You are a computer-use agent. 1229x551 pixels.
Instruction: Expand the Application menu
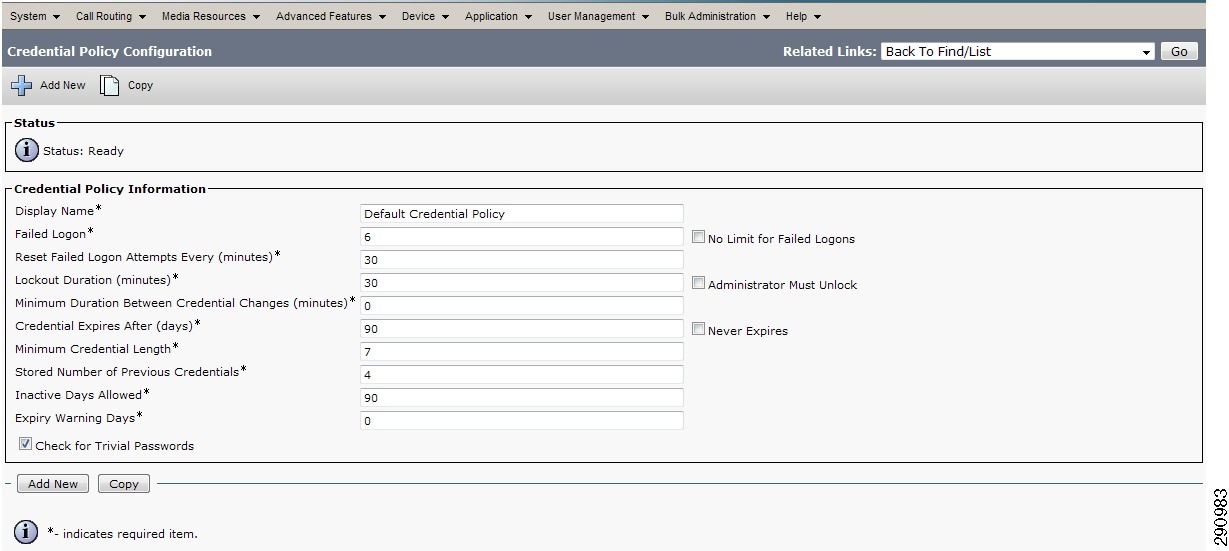click(499, 16)
